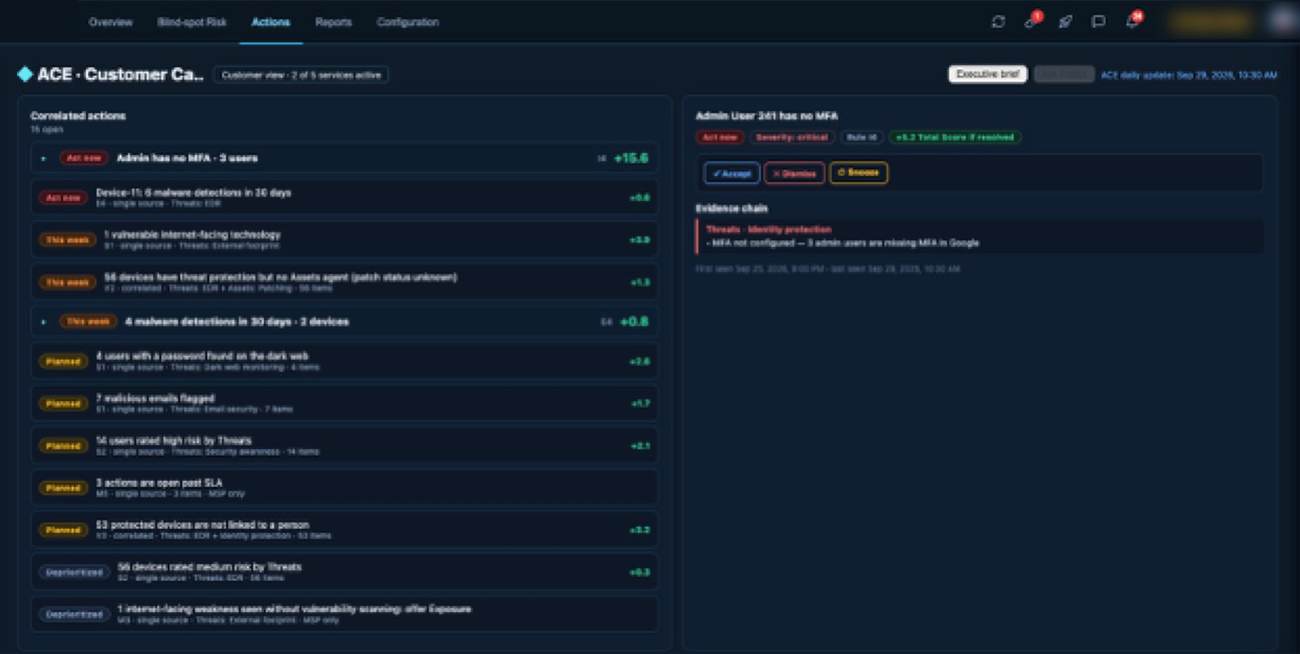This screenshot has width=1300, height=654.
Task: Select 'Device-11: 6 malware detections' row
Action: tap(344, 197)
